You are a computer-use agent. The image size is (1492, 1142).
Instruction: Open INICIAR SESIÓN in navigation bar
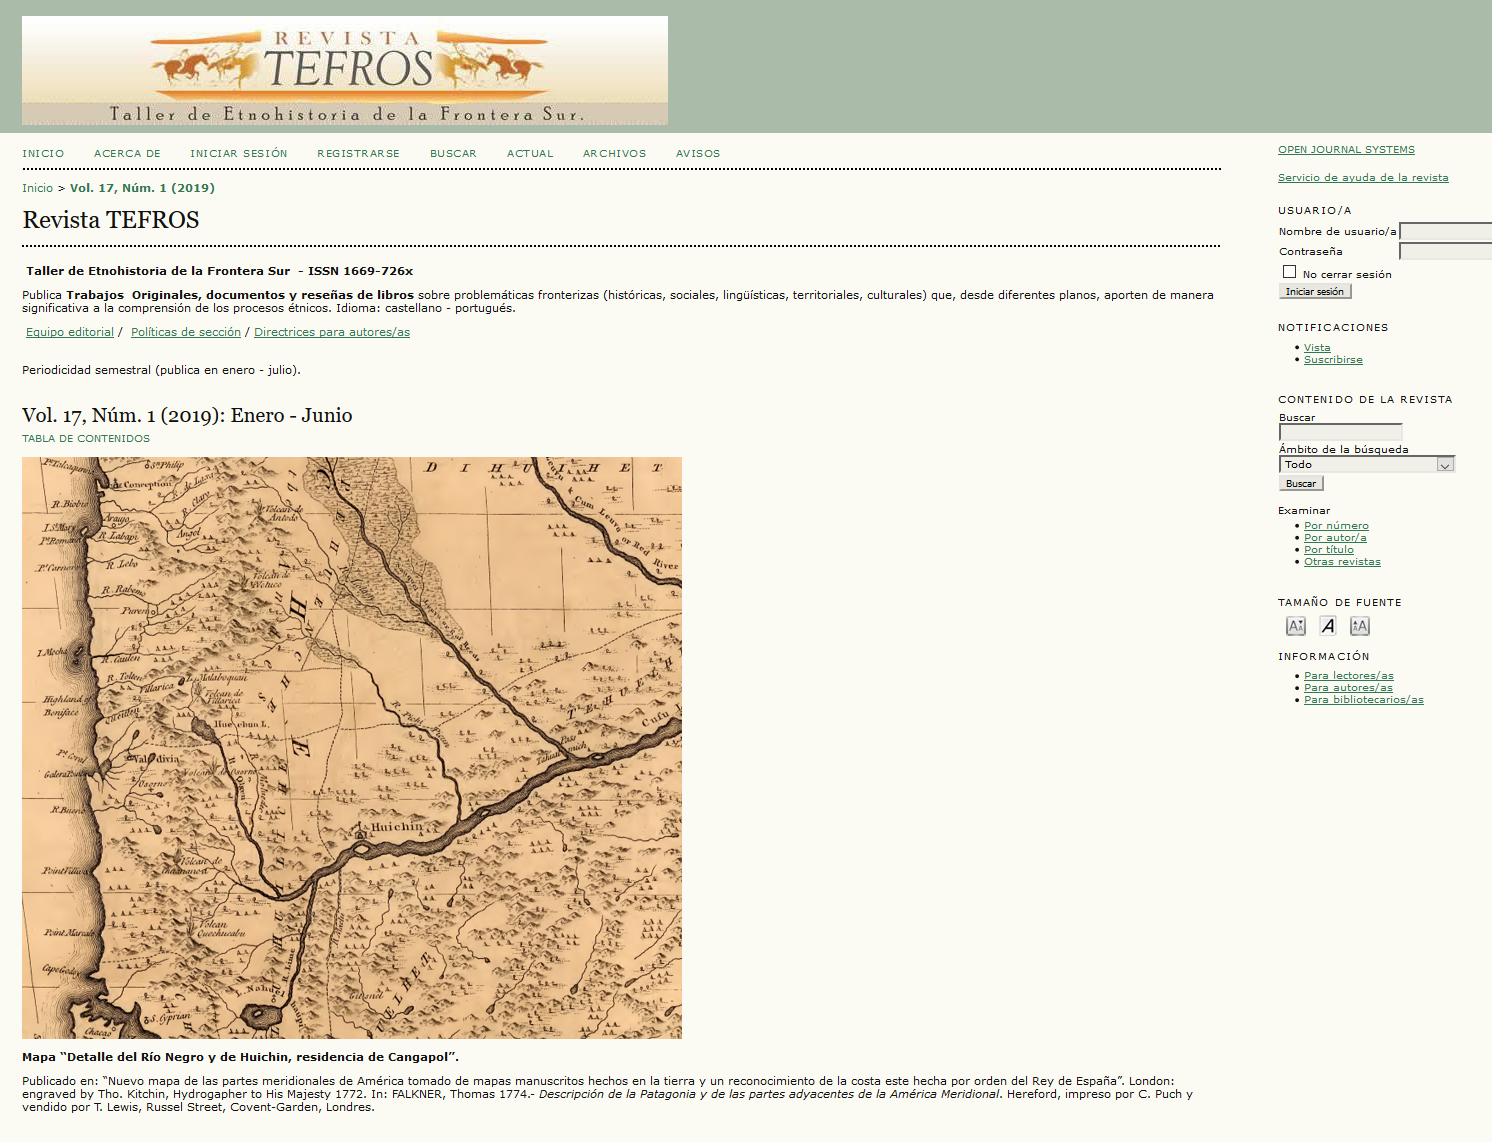point(239,154)
